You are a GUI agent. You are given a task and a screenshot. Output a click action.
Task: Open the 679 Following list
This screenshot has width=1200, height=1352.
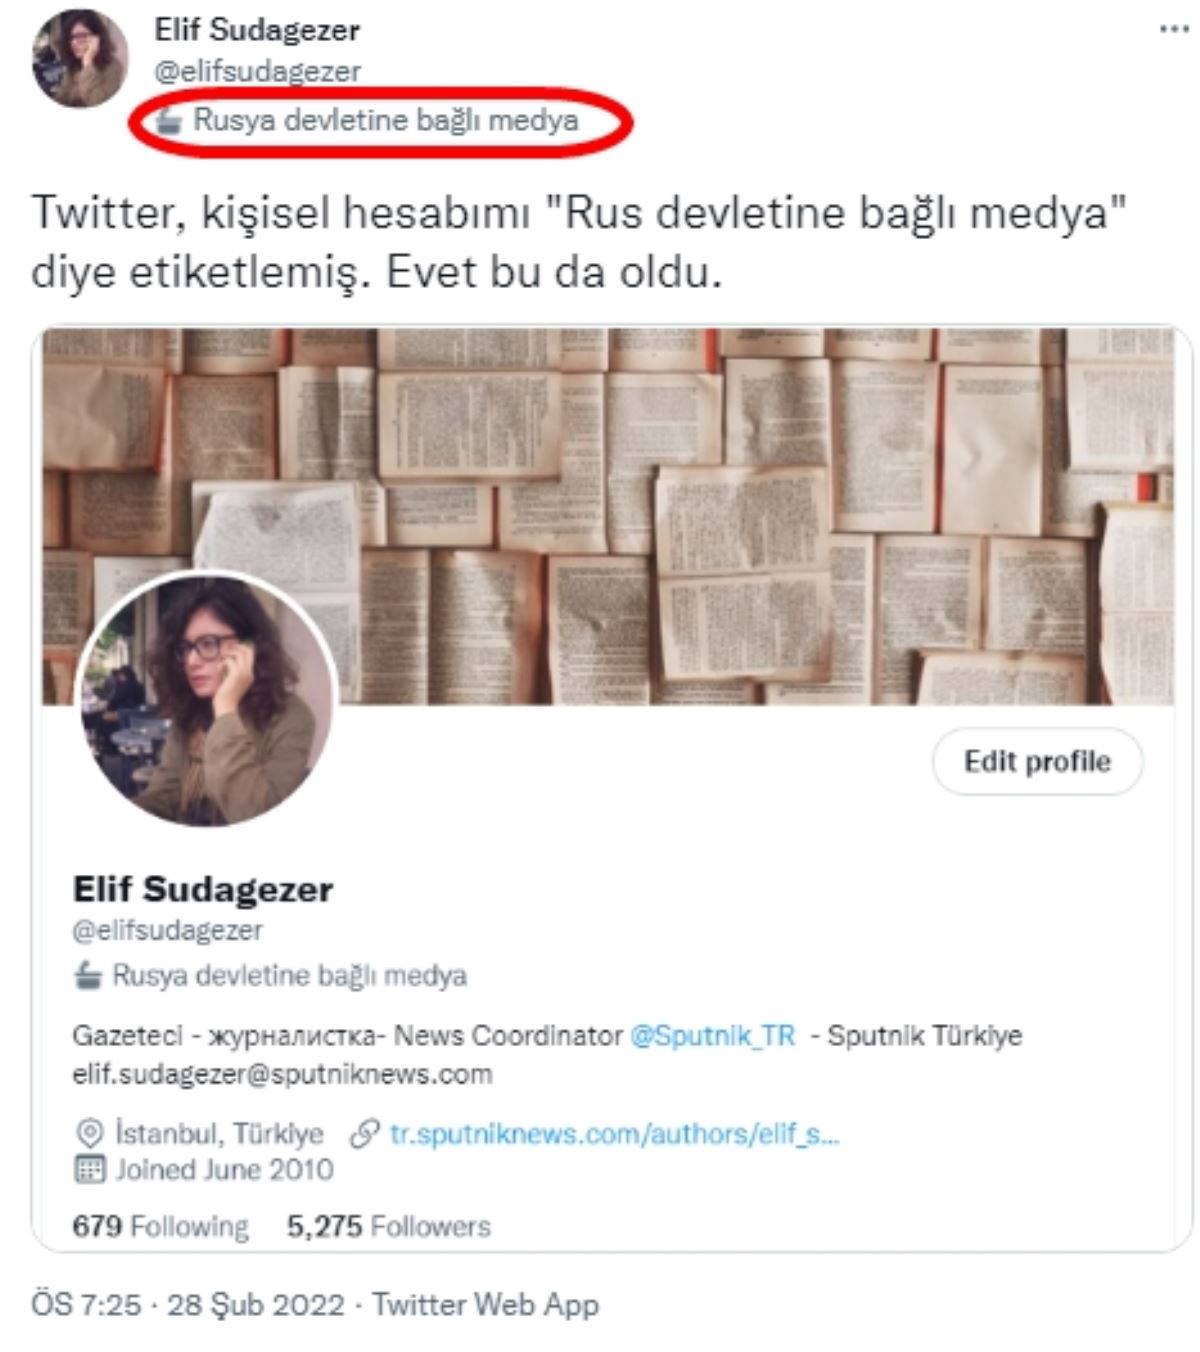[160, 1226]
